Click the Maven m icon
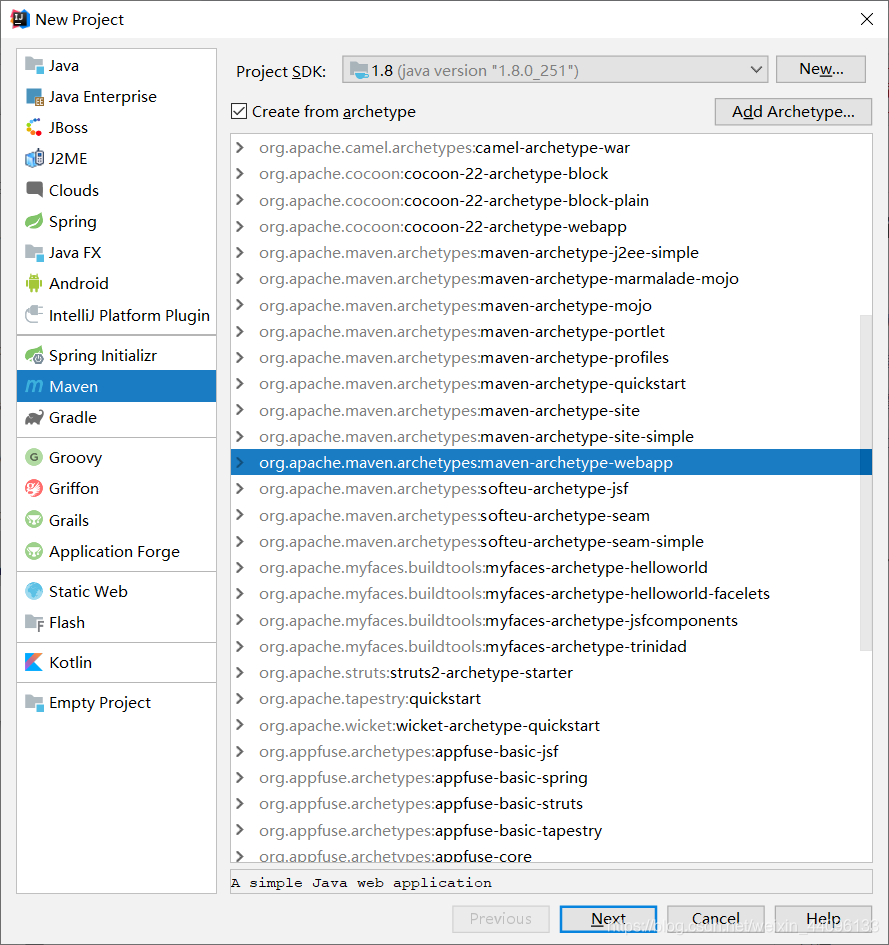The height and width of the screenshot is (945, 889). tap(34, 386)
